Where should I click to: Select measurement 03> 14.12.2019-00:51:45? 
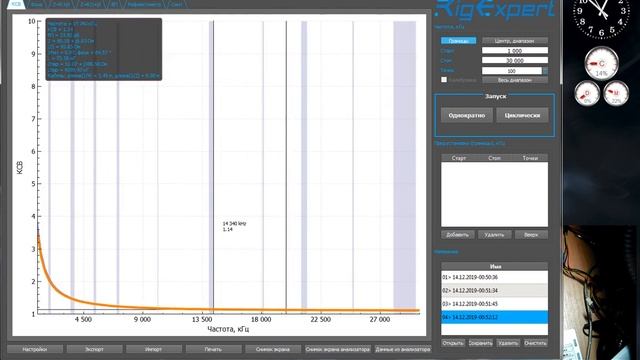(494, 304)
